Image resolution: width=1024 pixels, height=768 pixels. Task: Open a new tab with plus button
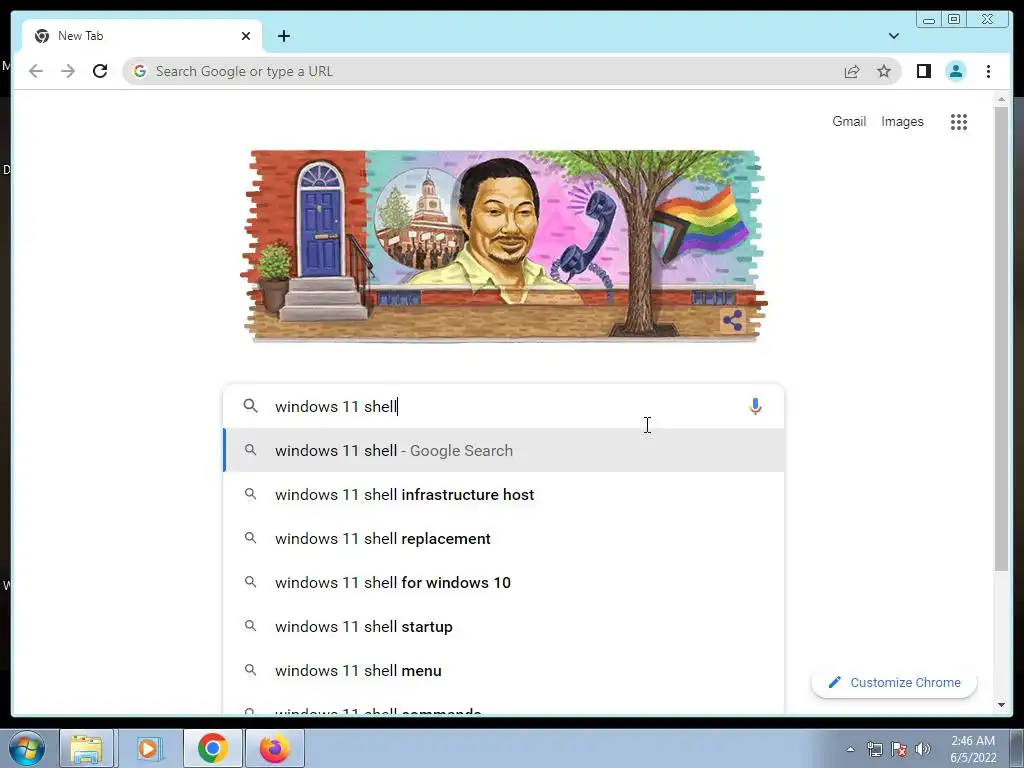click(x=283, y=36)
